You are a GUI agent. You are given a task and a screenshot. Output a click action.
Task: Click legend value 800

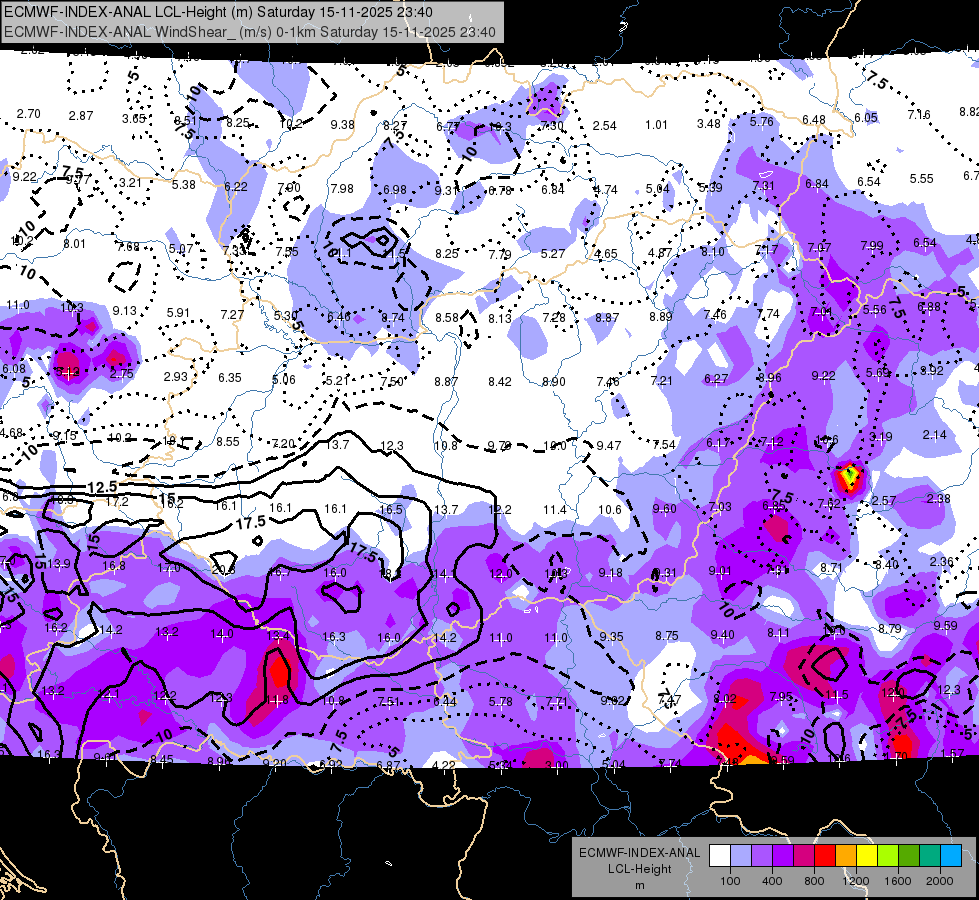814,881
